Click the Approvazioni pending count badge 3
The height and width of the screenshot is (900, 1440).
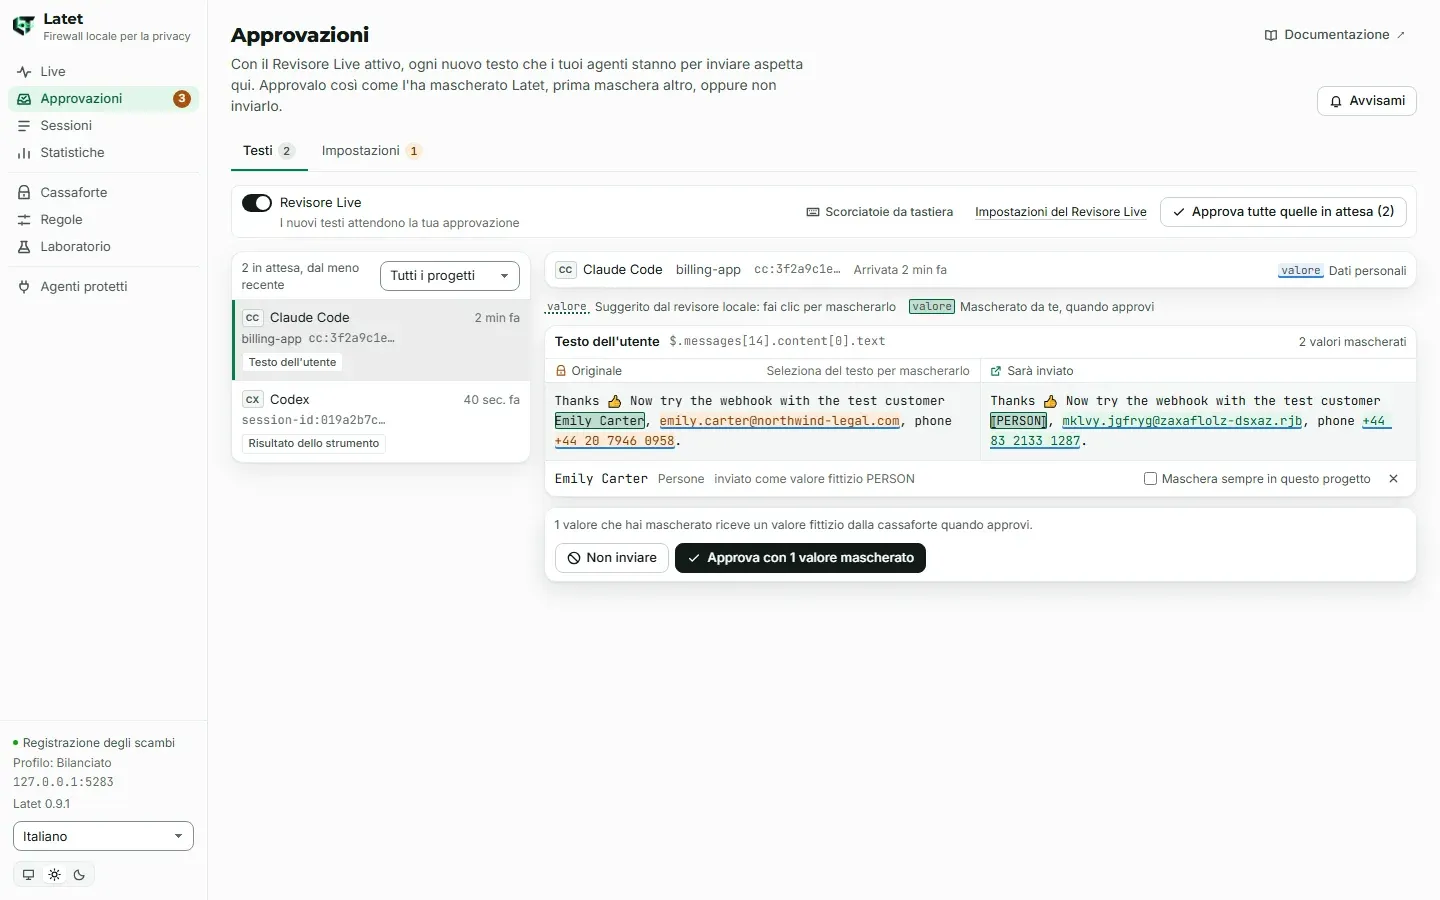pyautogui.click(x=182, y=99)
